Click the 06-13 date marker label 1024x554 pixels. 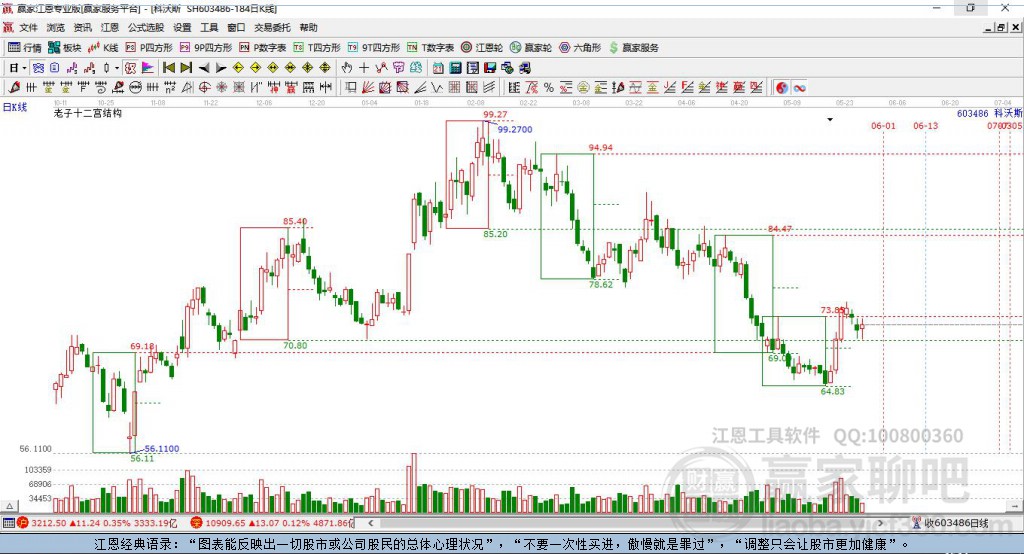(925, 125)
